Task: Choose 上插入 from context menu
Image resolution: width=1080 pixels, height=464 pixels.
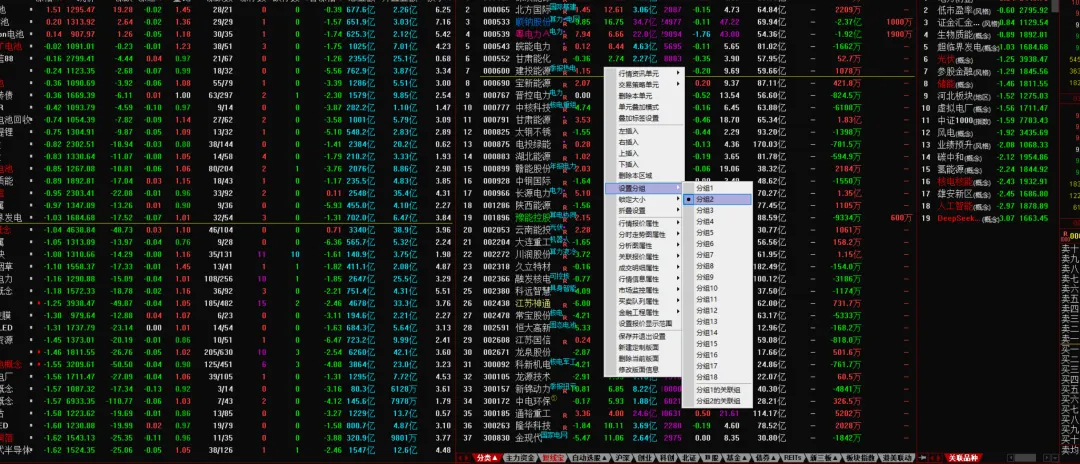Action: pos(644,153)
